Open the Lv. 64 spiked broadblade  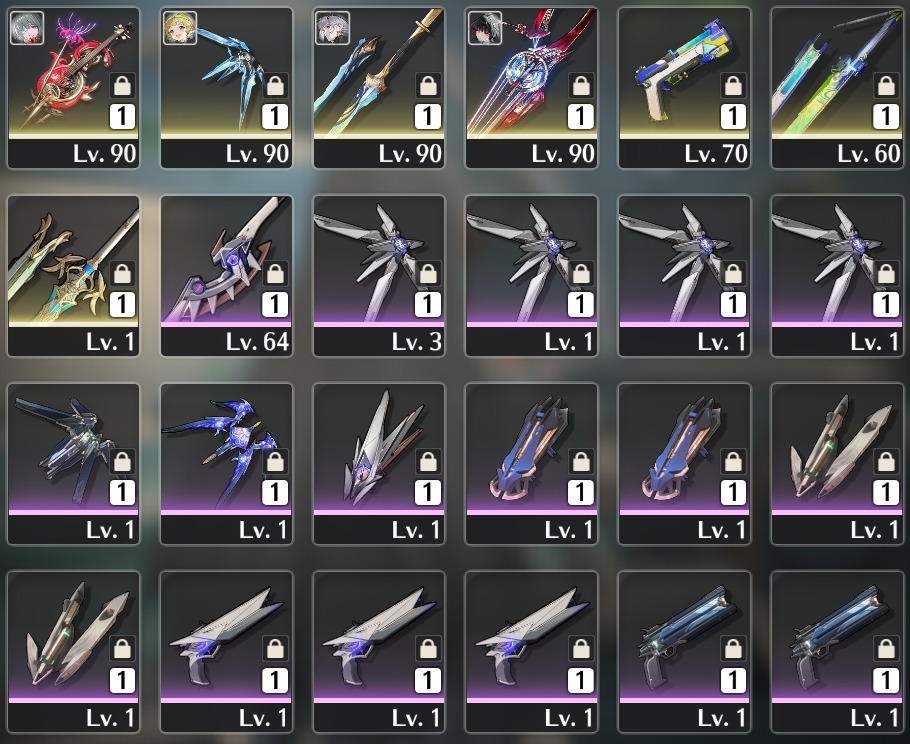click(226, 276)
